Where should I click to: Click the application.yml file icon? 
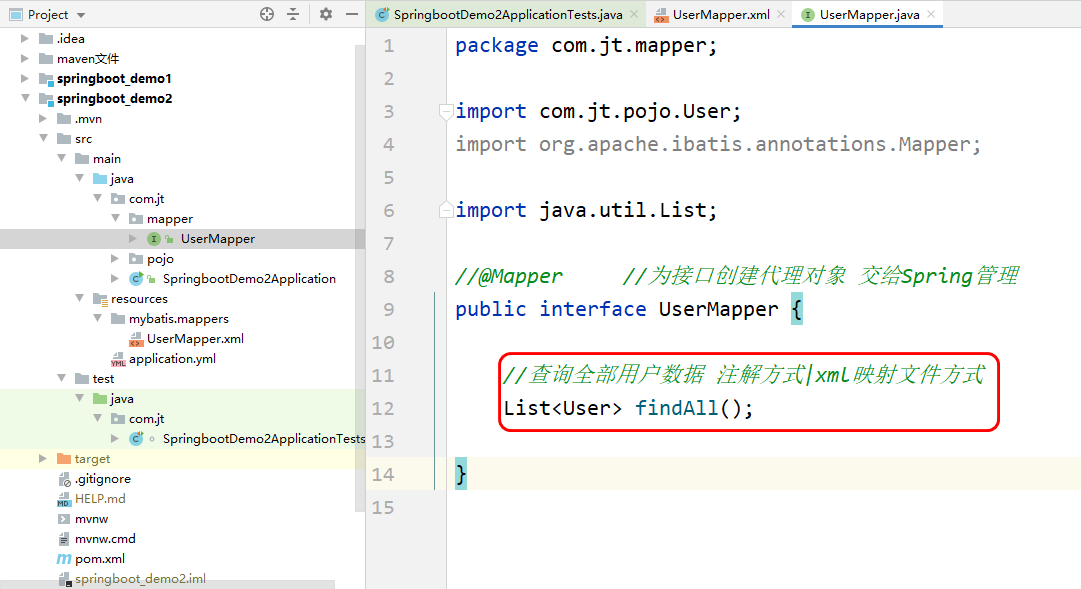point(118,359)
